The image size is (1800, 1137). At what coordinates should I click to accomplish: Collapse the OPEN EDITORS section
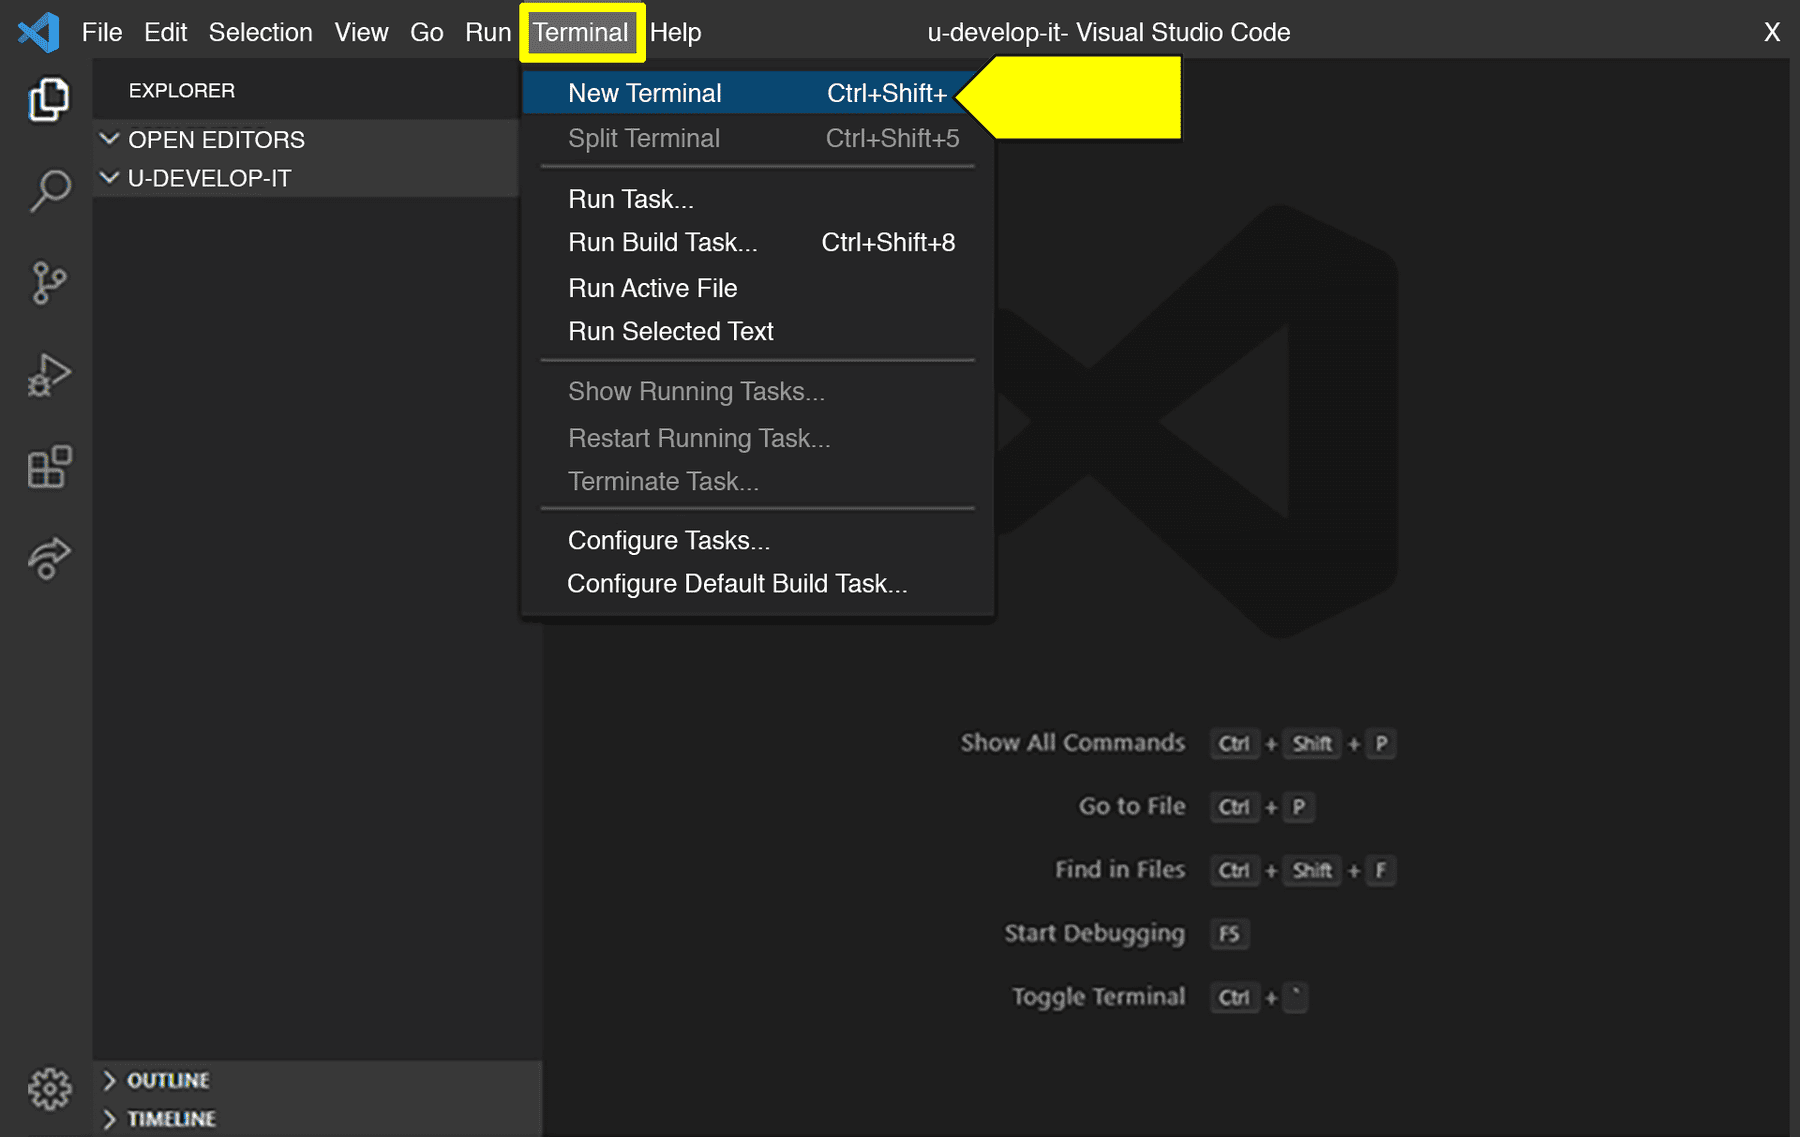point(216,140)
